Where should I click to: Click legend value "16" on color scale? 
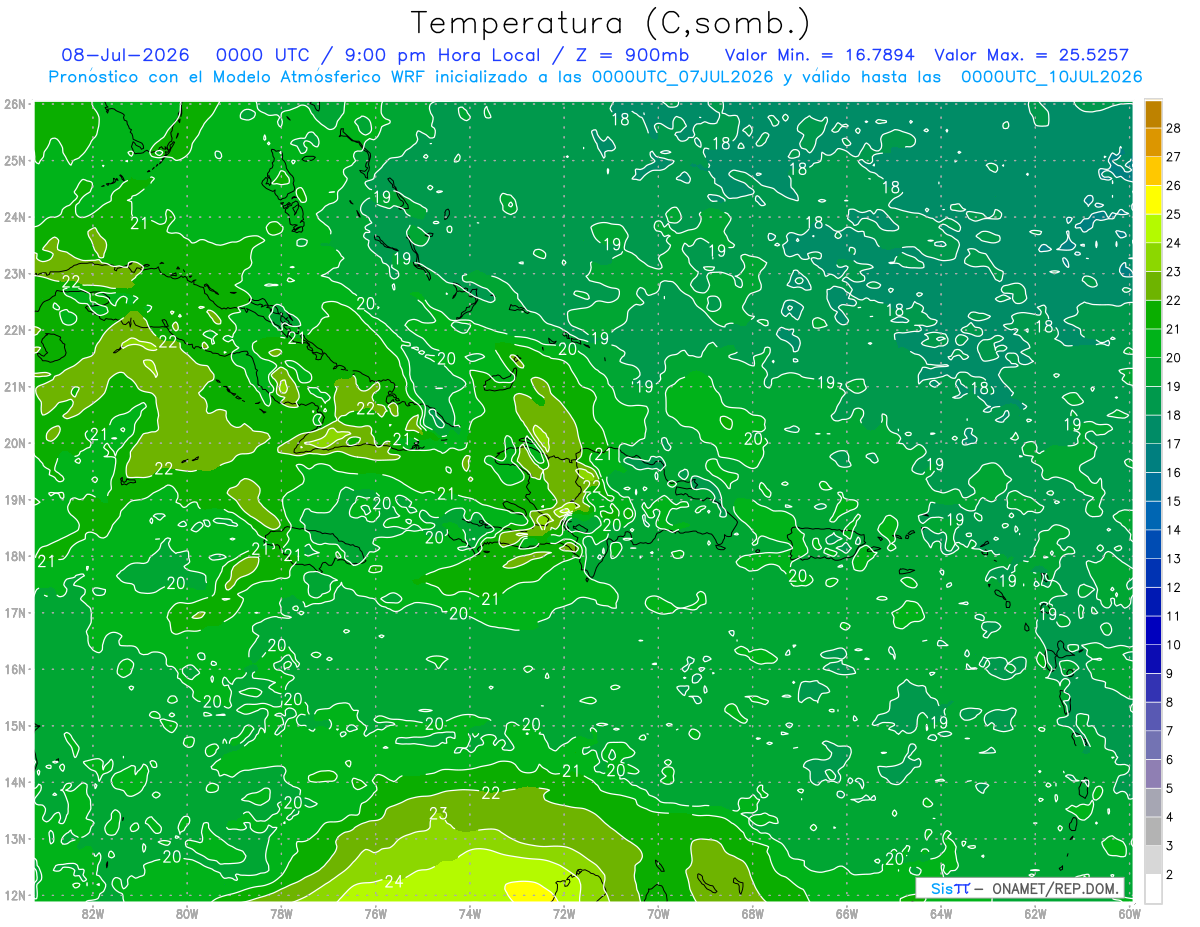coord(1174,472)
